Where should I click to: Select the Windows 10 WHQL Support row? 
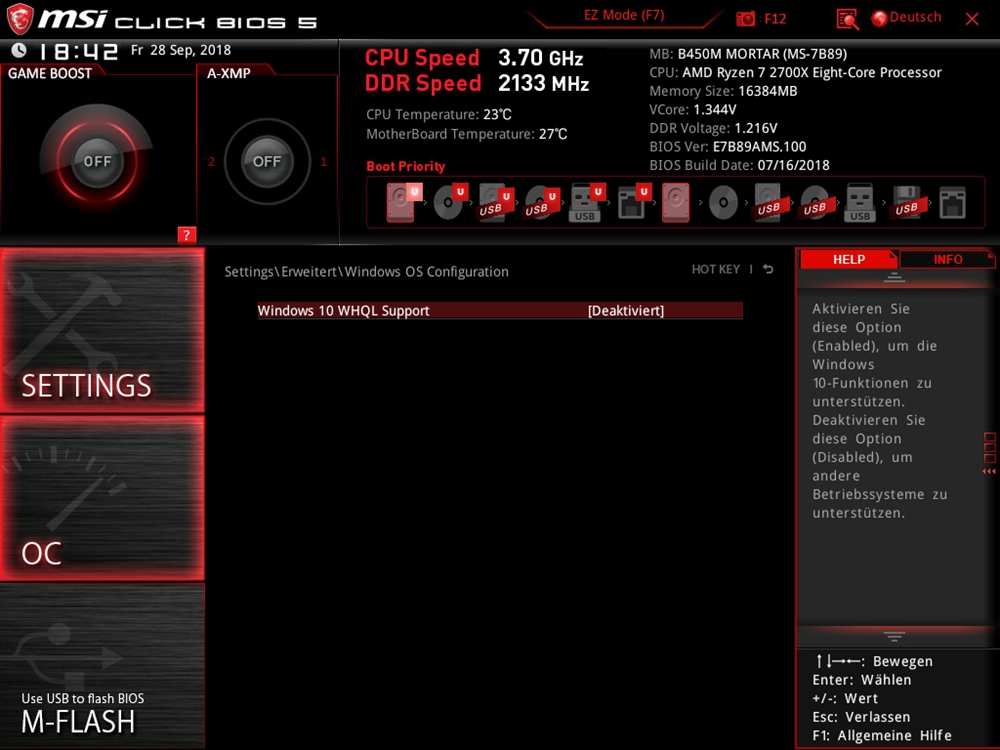pos(500,311)
